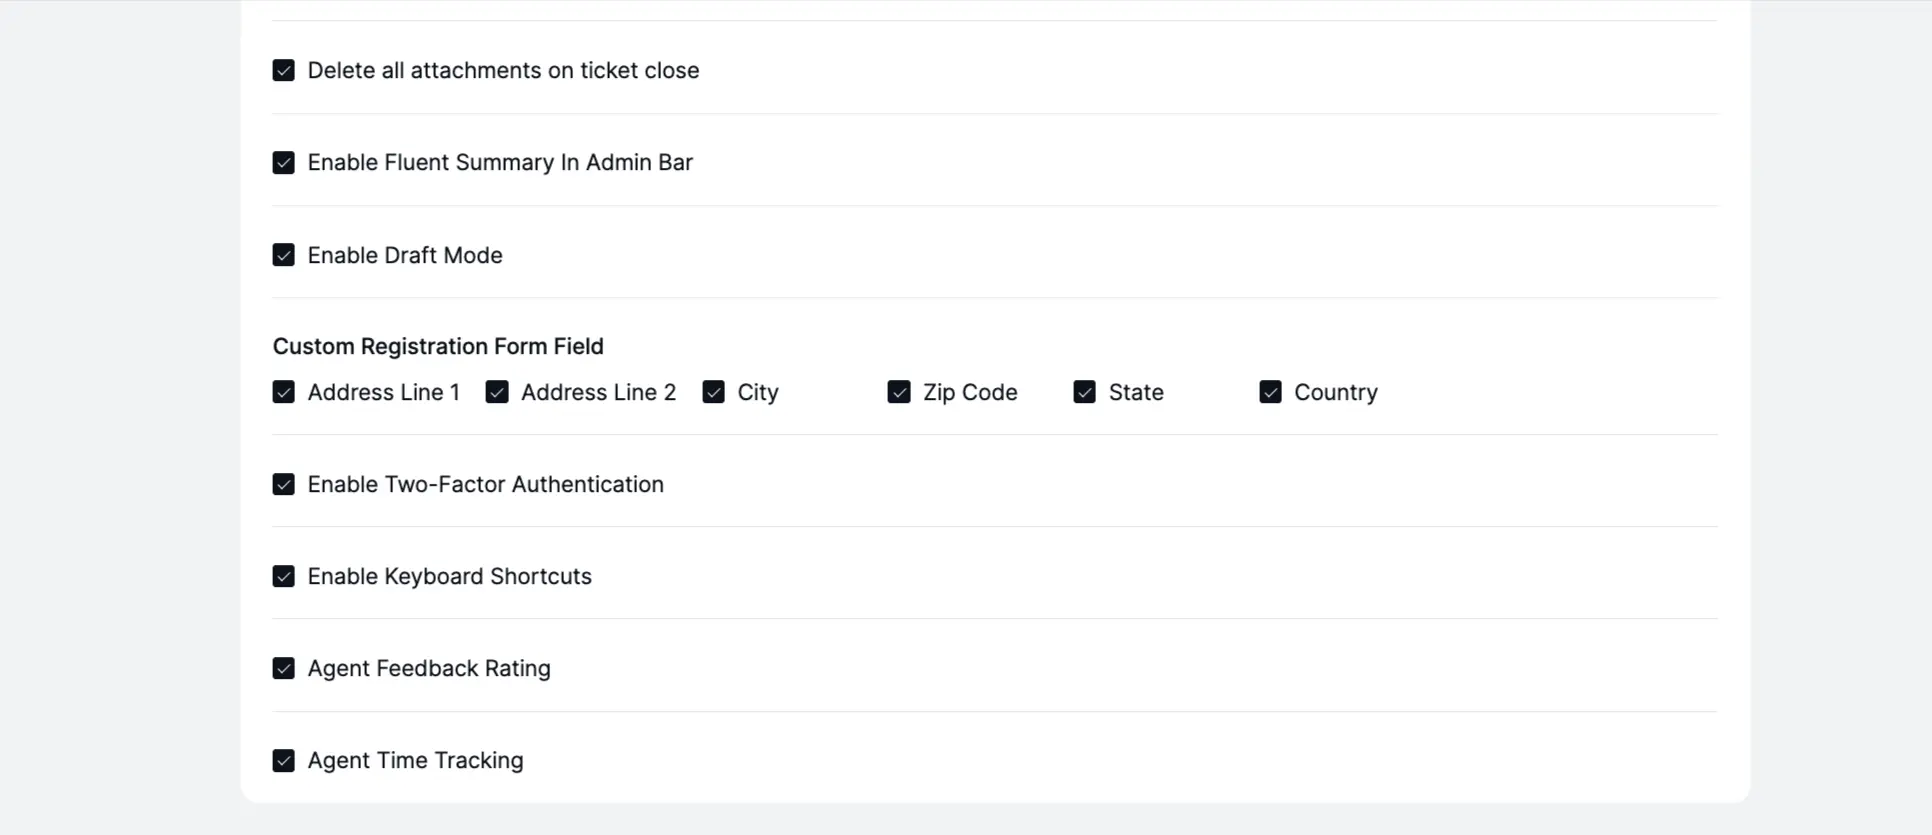Toggle the Address Line 2 checkbox
The width and height of the screenshot is (1932, 835).
497,392
